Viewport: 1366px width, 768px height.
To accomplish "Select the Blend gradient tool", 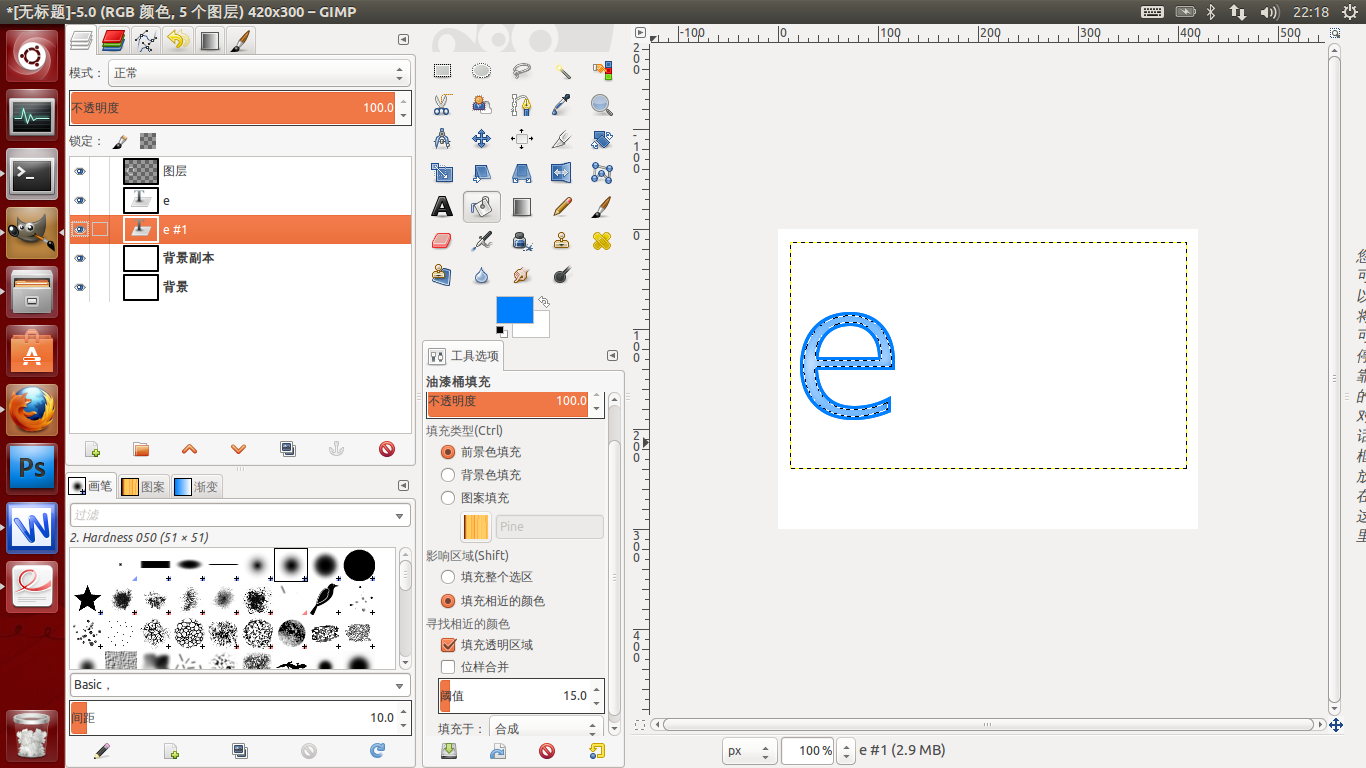I will (x=521, y=207).
